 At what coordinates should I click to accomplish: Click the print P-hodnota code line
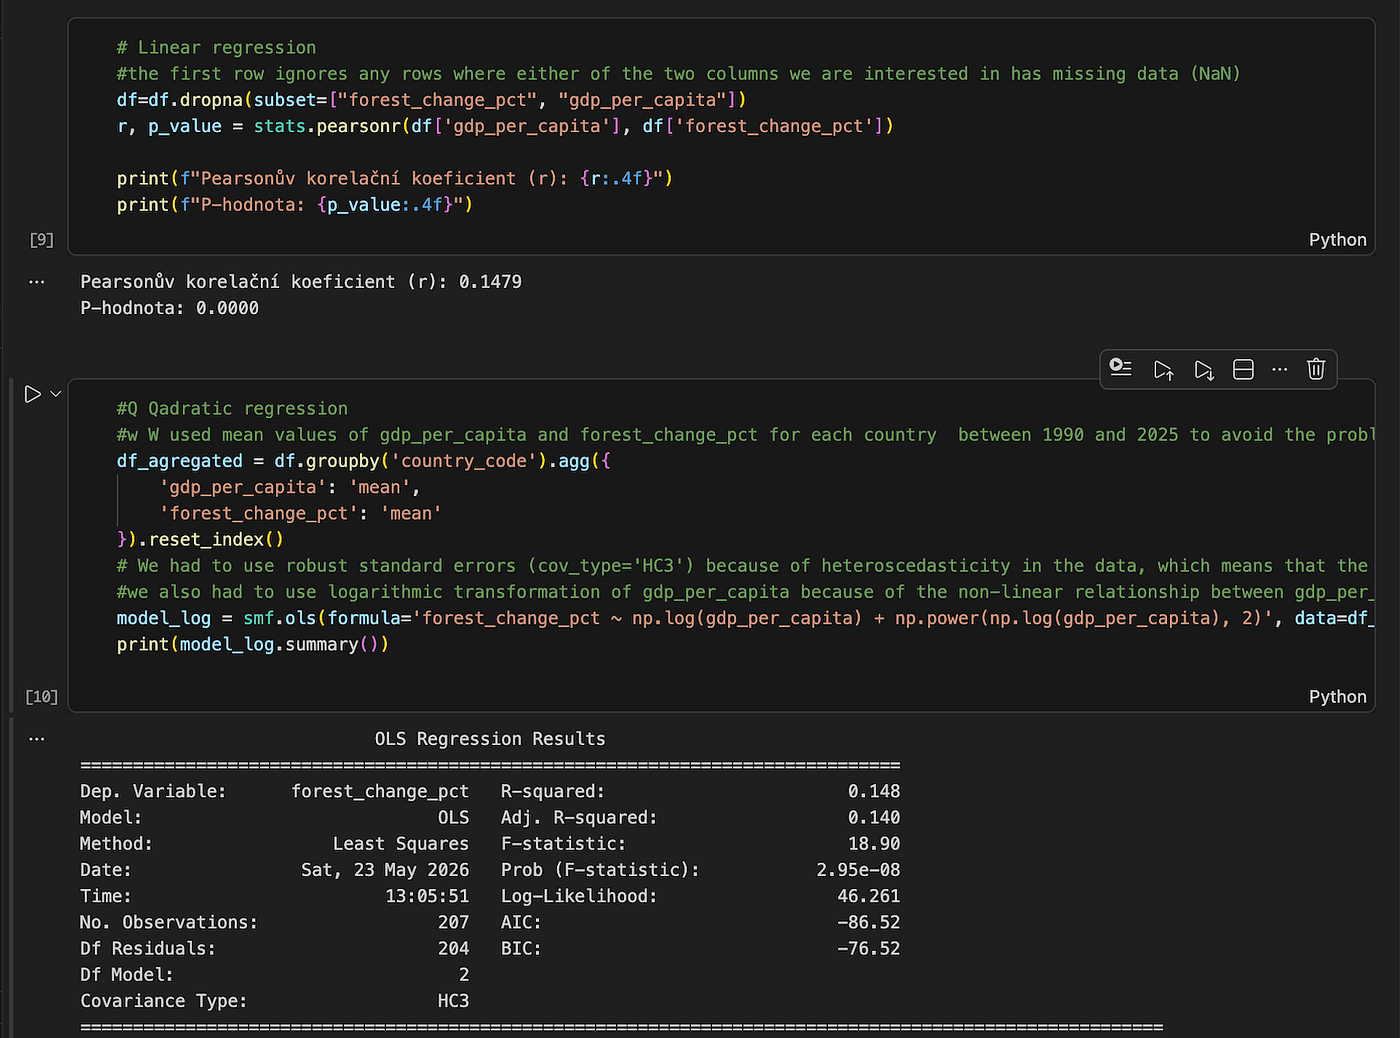[295, 204]
